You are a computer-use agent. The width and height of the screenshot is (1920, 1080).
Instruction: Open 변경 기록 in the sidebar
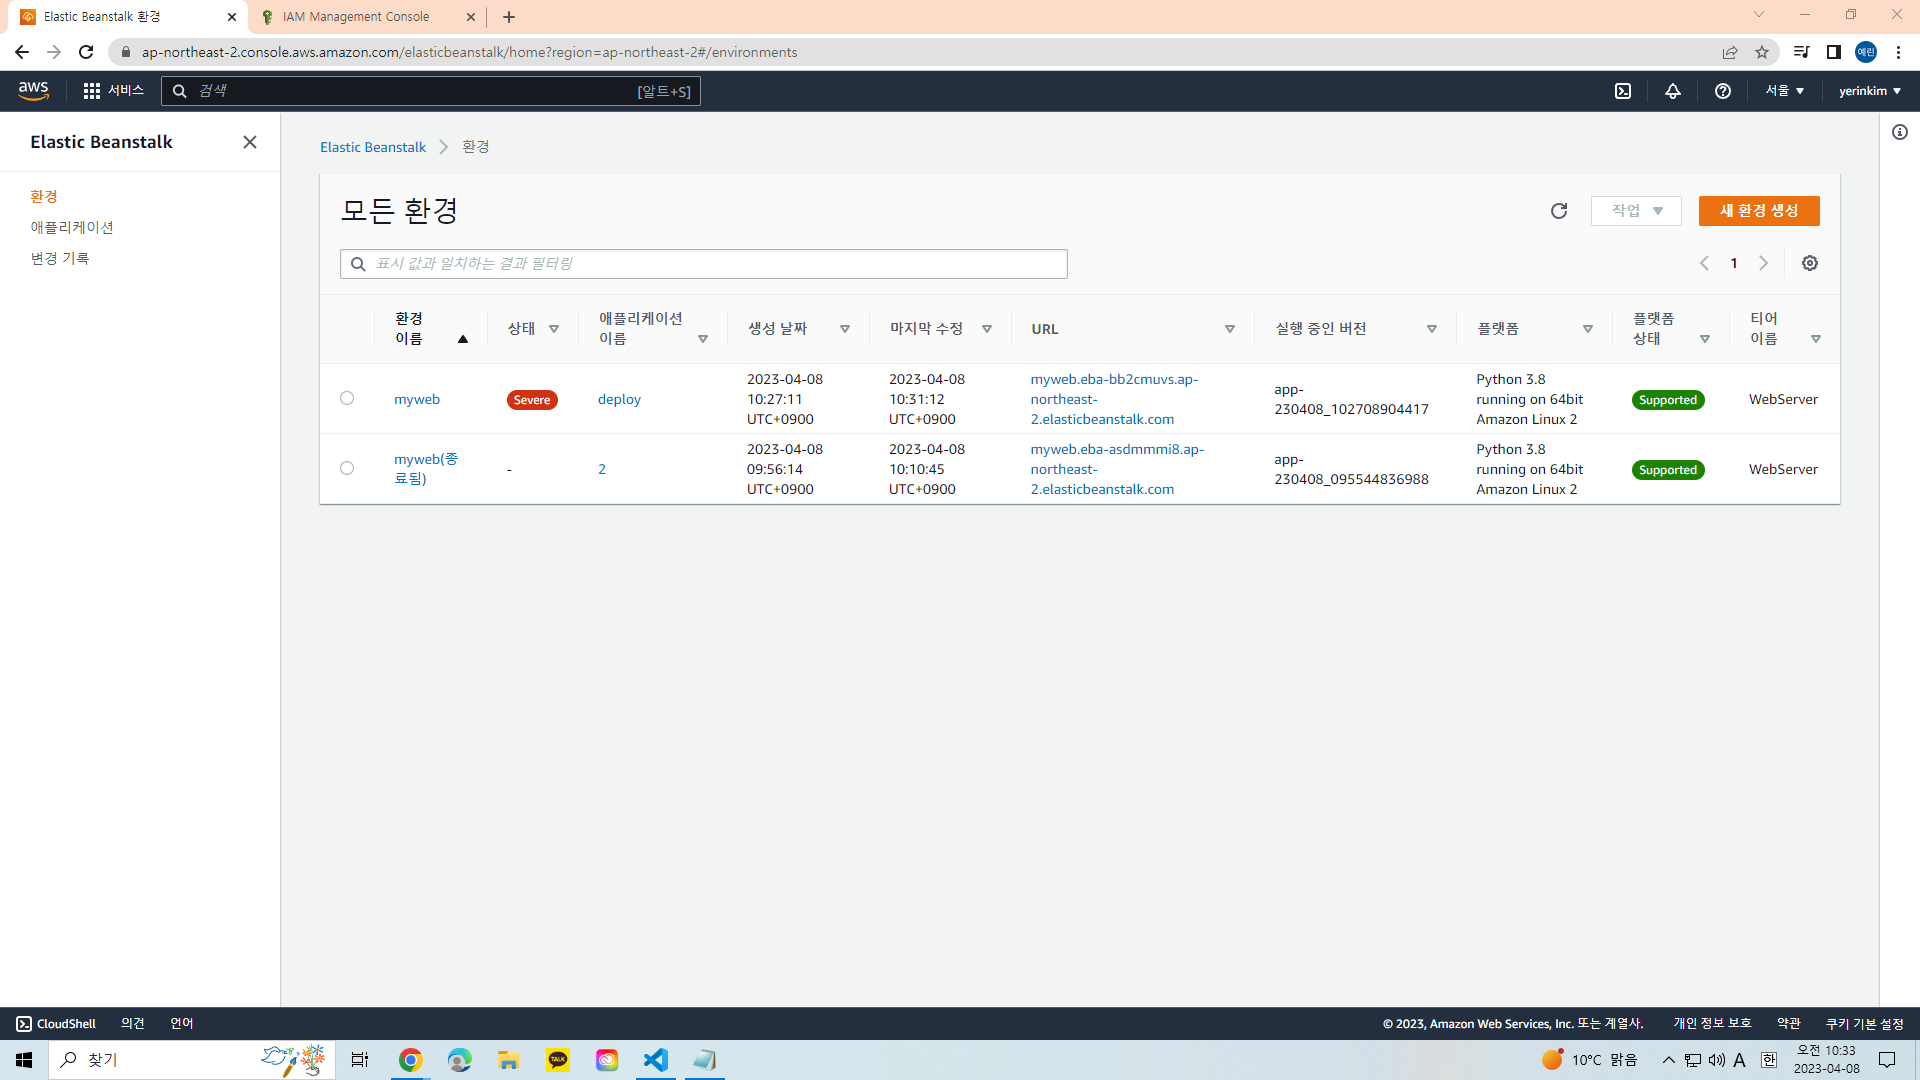(60, 259)
